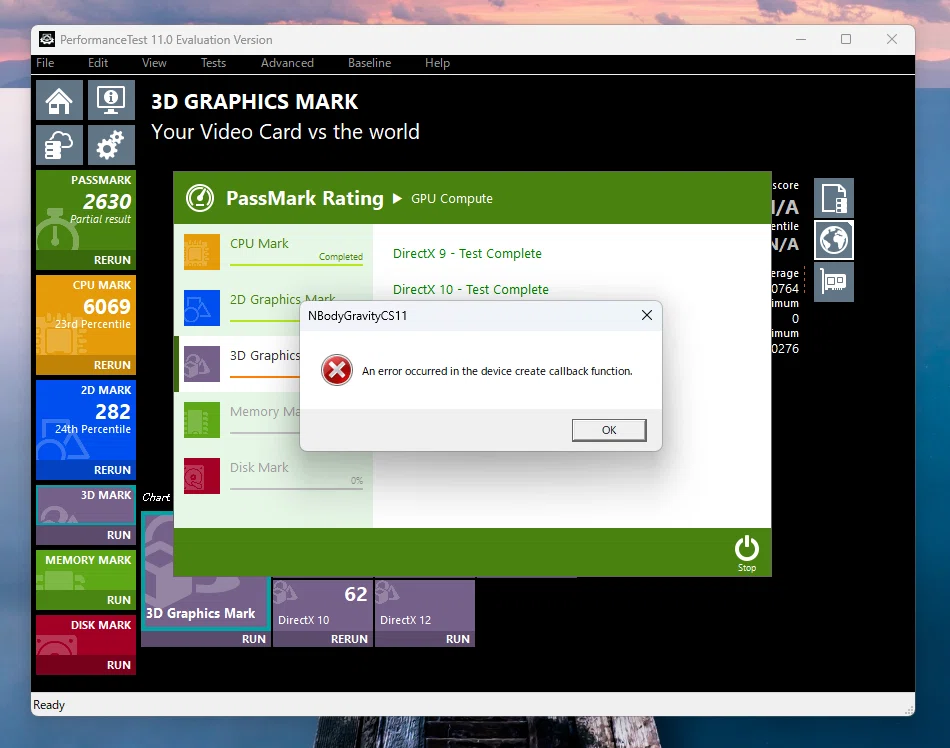
Task: Click the DirectX 12 tile
Action: [x=425, y=604]
